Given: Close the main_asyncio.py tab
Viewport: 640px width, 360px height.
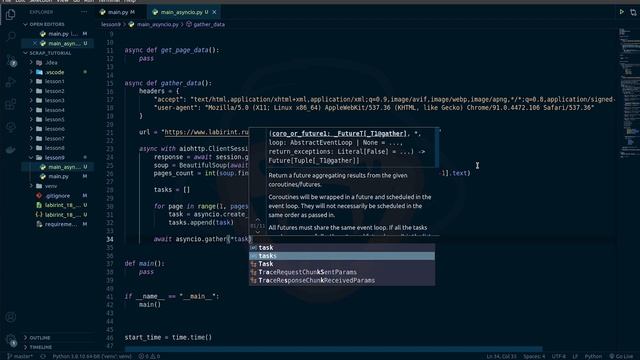Looking at the screenshot, I should point(214,12).
